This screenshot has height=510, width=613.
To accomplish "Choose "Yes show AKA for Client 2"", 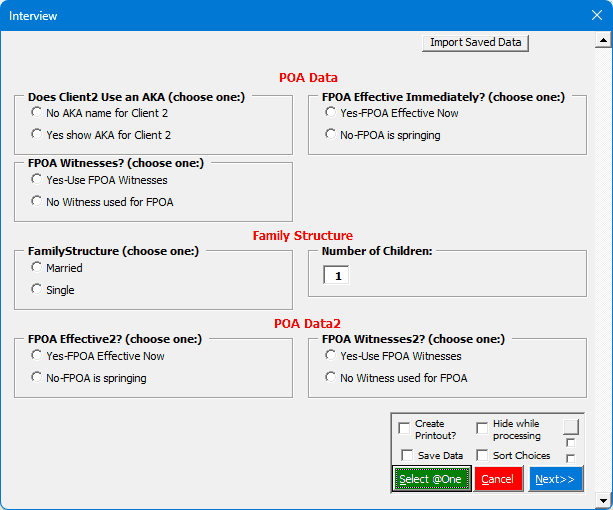I will point(37,134).
